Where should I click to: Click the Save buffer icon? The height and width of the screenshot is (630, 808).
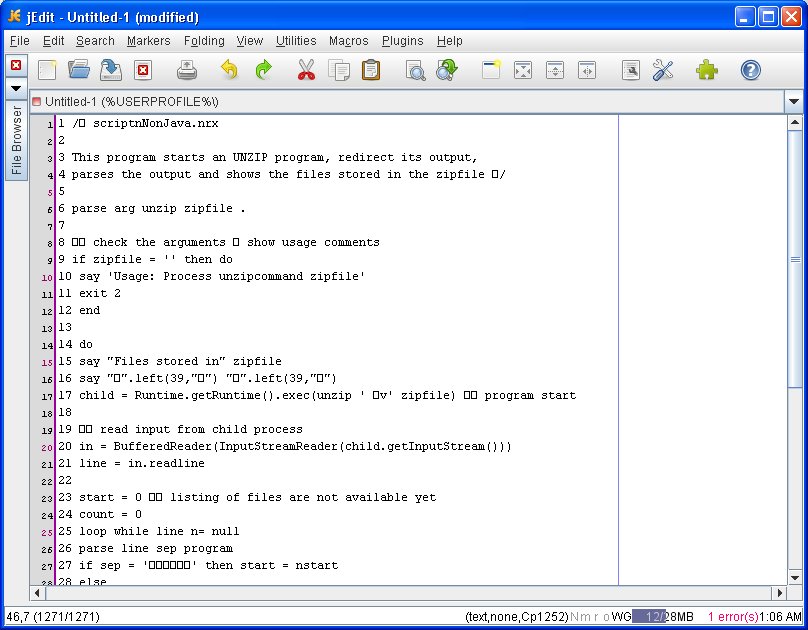111,70
